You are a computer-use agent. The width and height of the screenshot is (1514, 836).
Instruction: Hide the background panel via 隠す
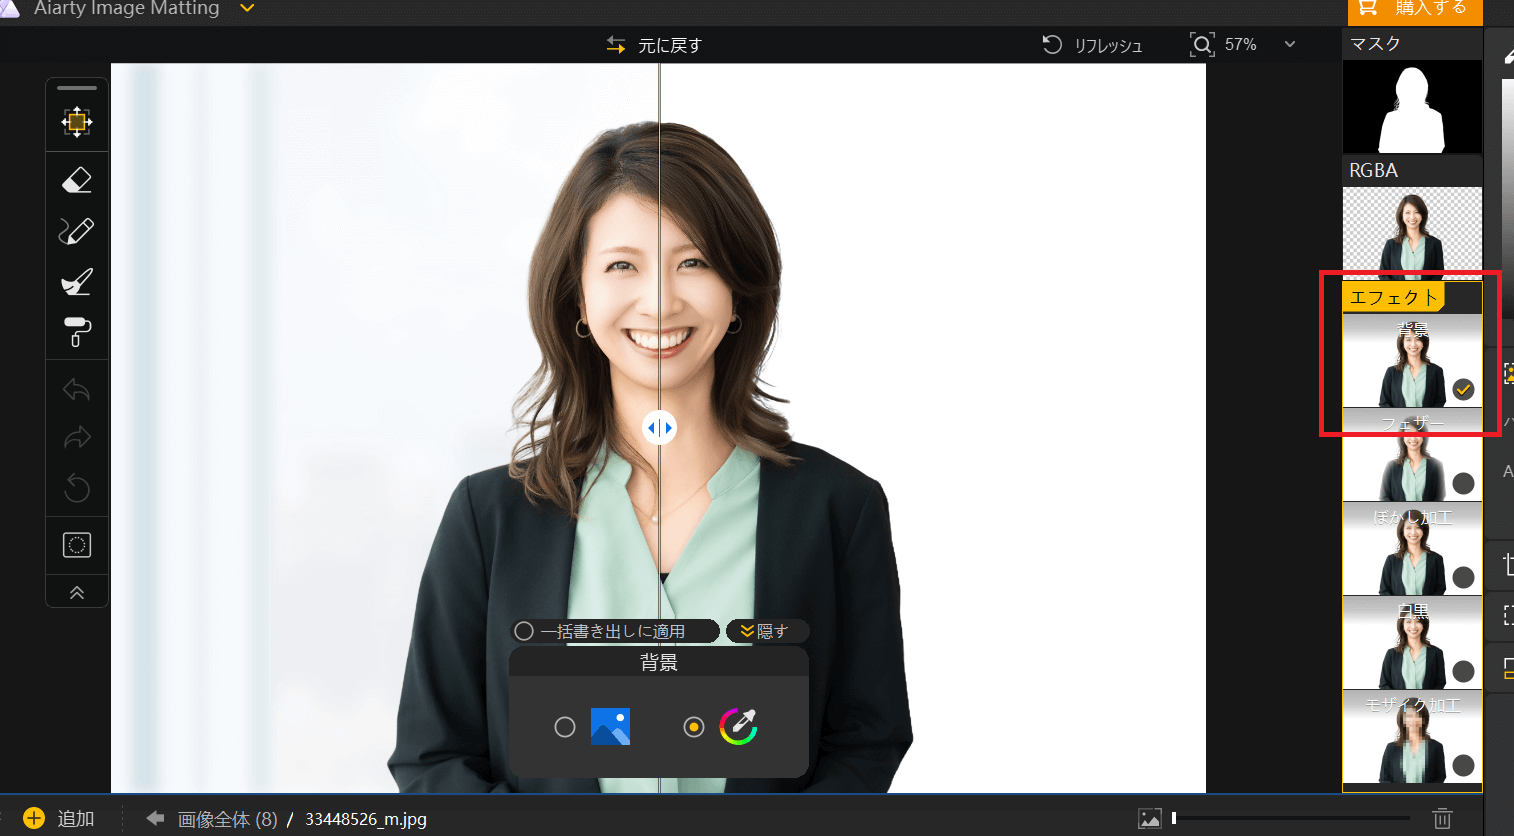pyautogui.click(x=765, y=631)
